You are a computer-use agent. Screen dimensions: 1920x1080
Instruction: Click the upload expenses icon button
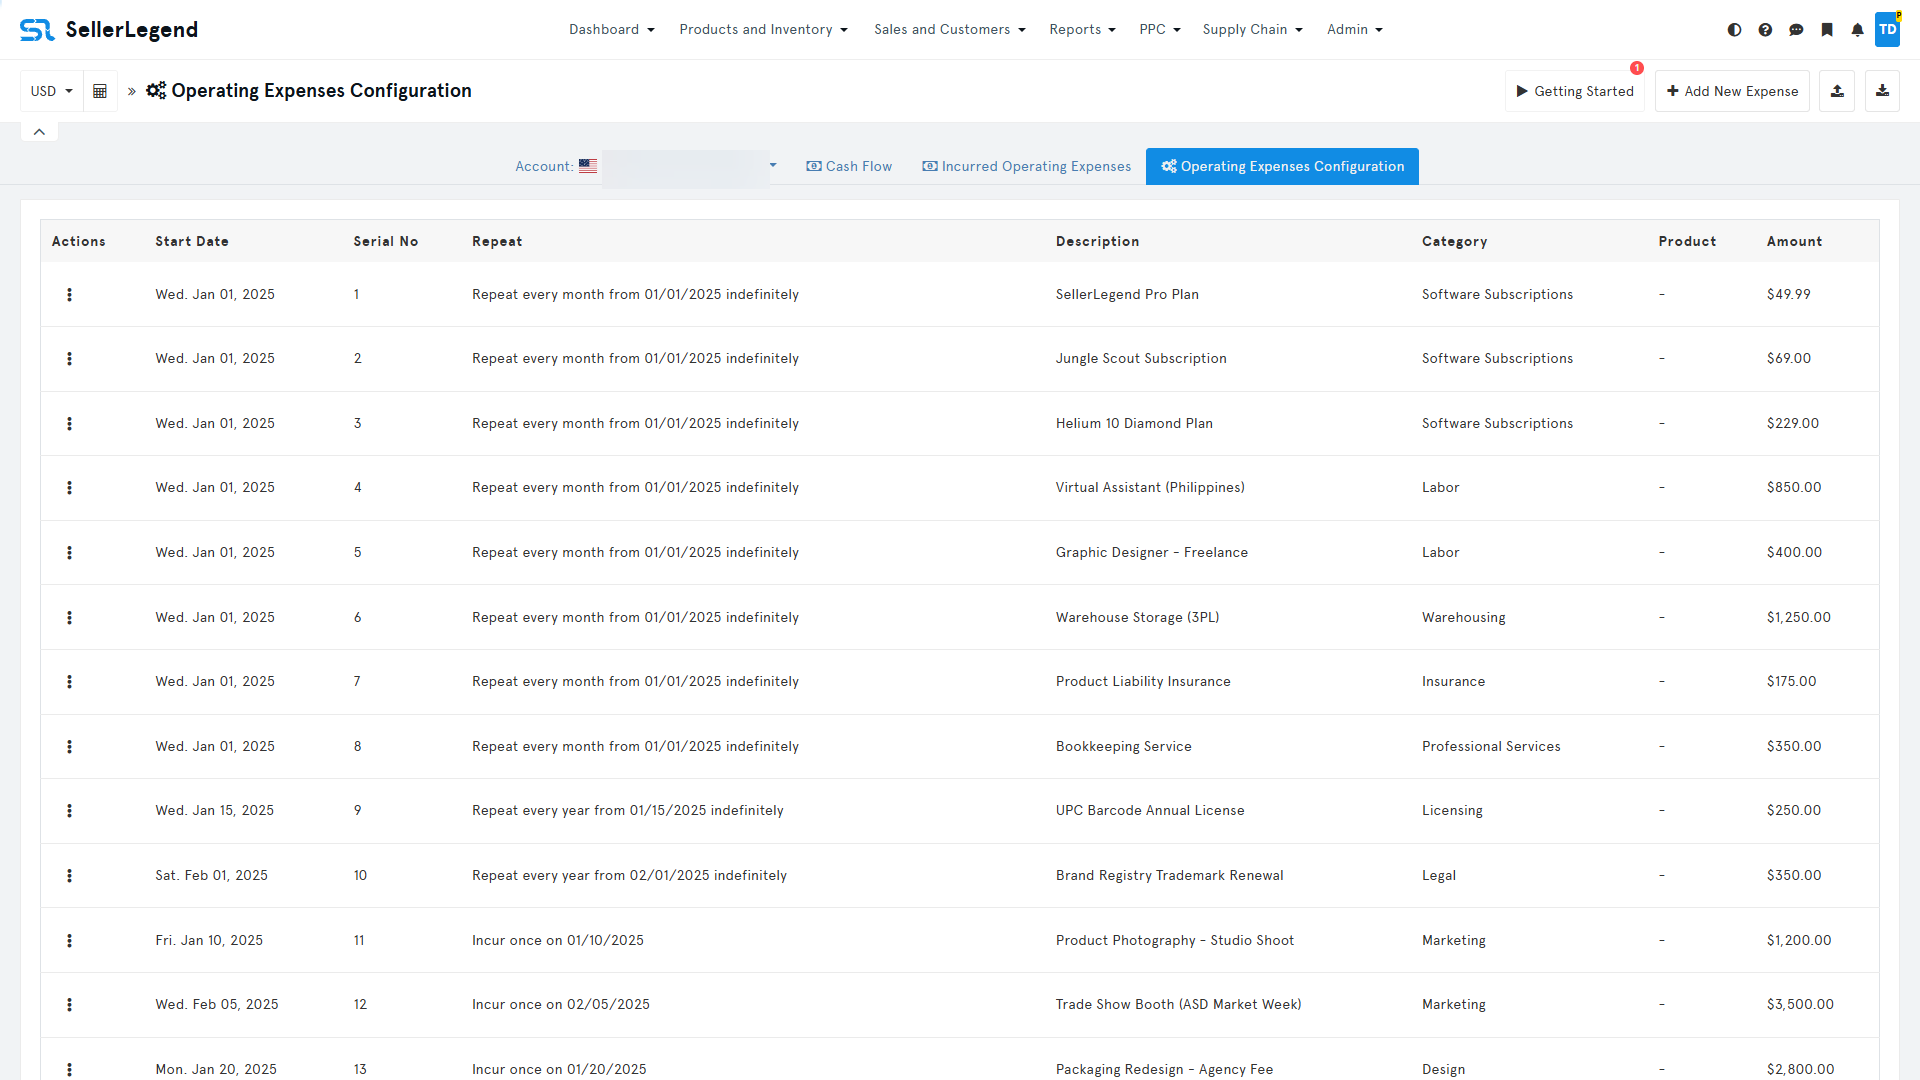[x=1837, y=91]
